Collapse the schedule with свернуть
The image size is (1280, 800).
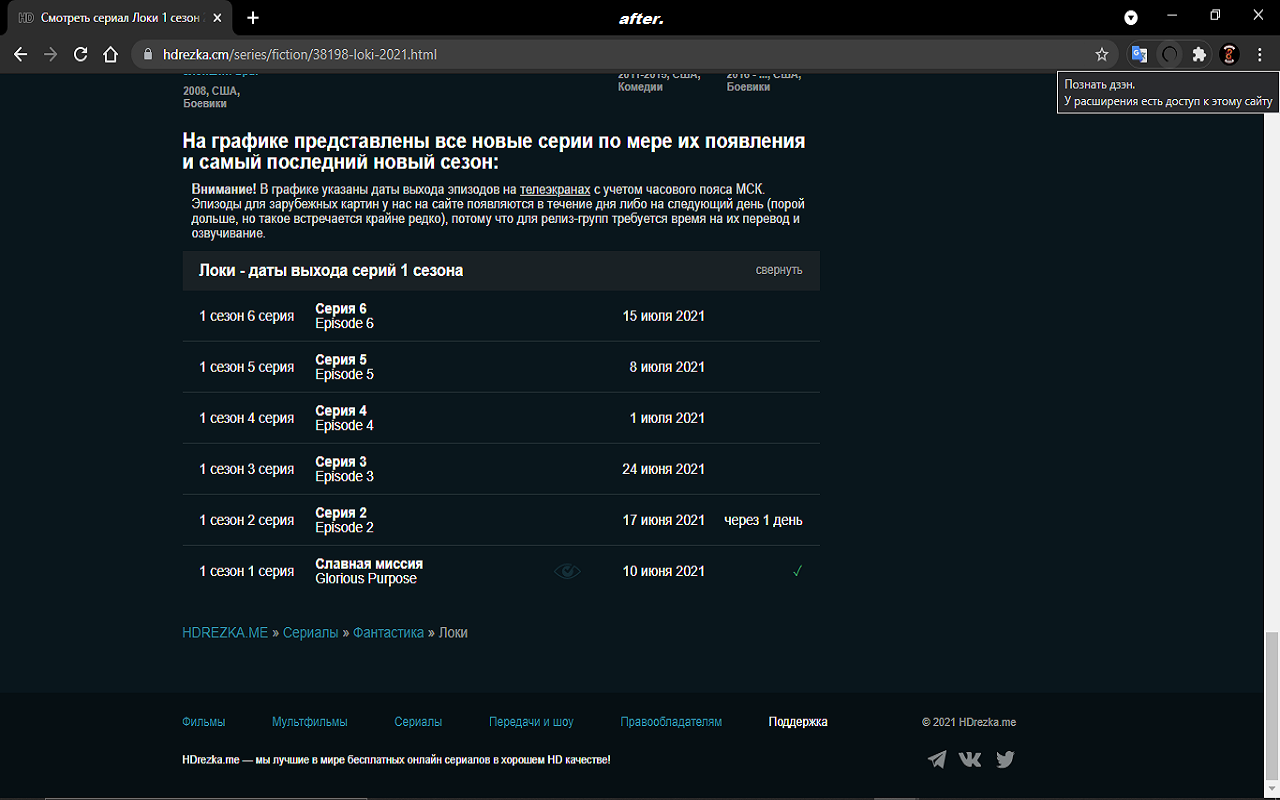tap(779, 270)
